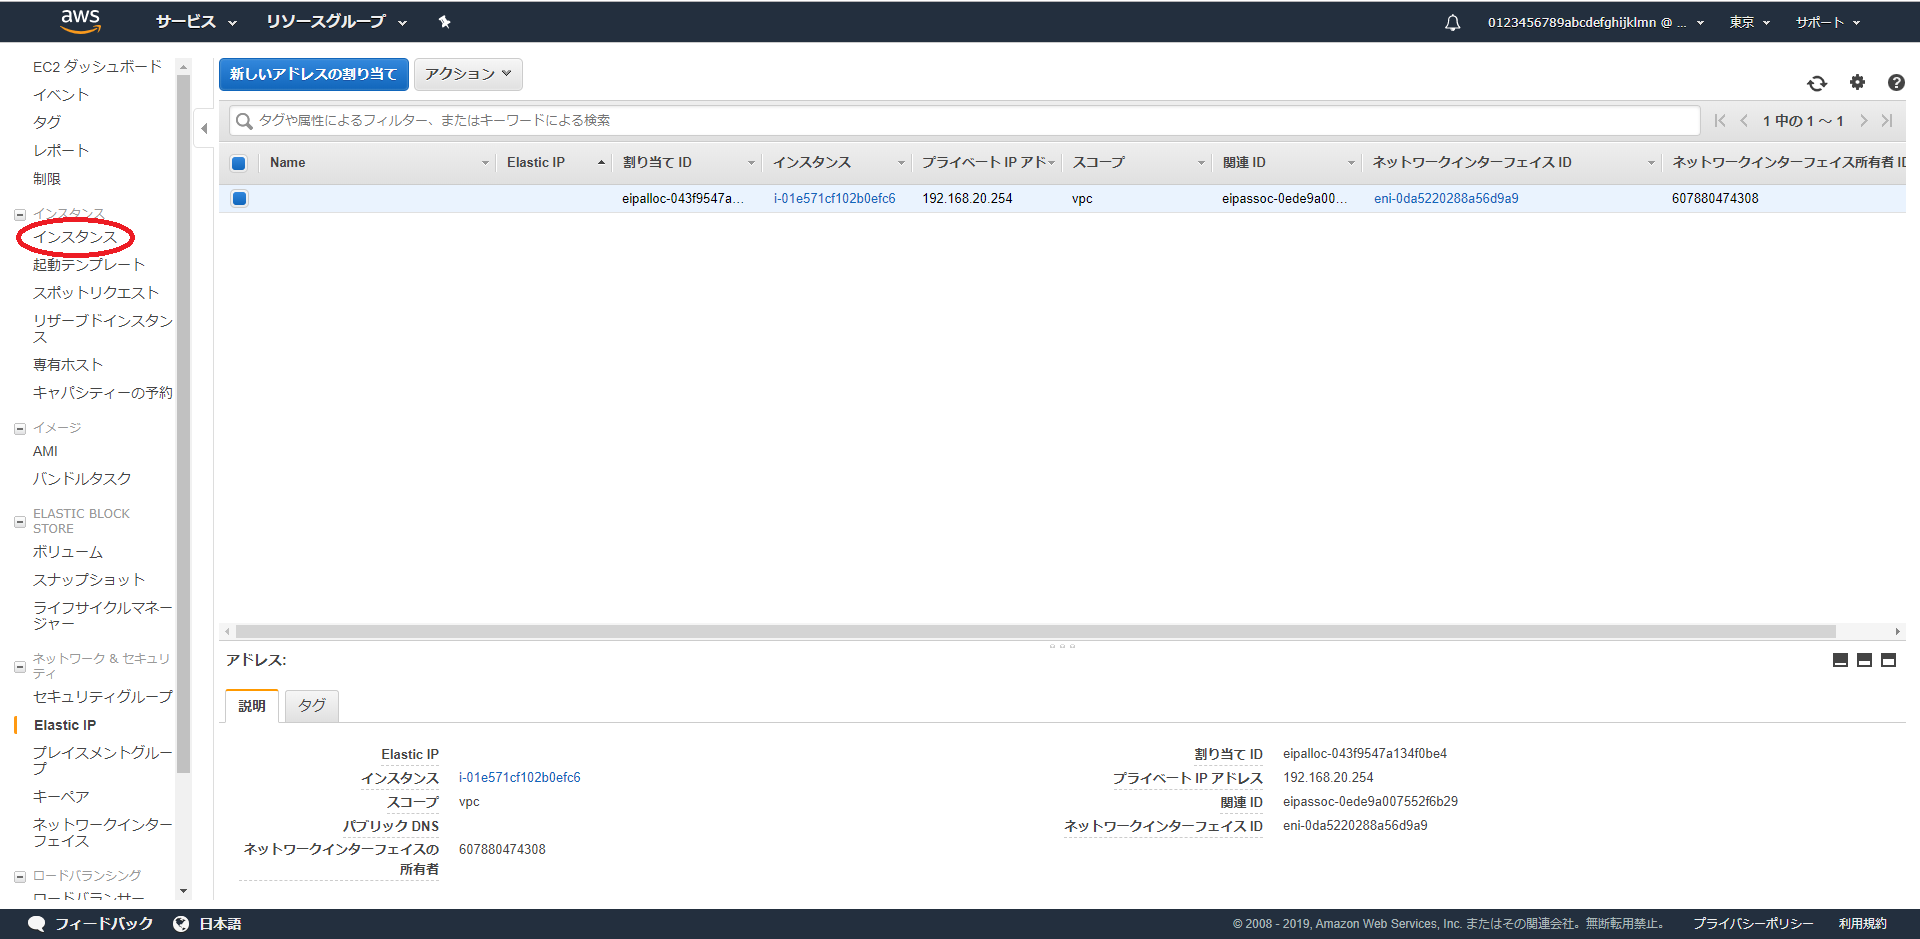
Task: Open the preferences gear icon
Action: pyautogui.click(x=1857, y=84)
